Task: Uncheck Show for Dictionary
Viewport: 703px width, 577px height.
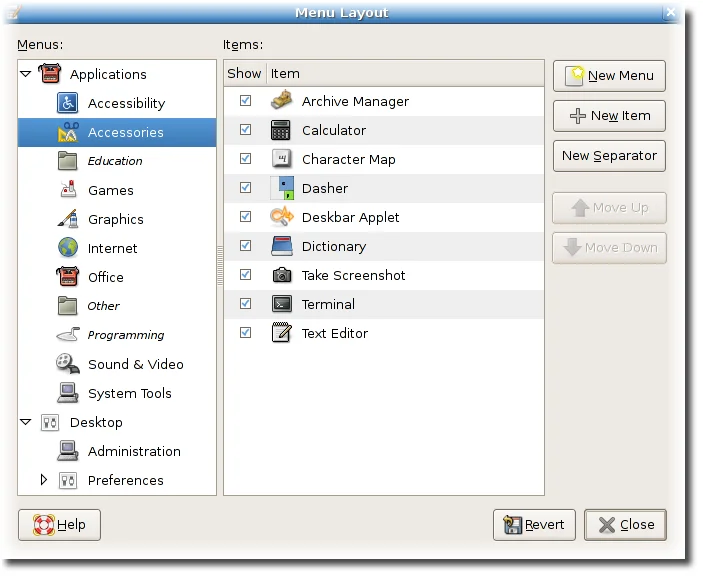Action: (245, 246)
